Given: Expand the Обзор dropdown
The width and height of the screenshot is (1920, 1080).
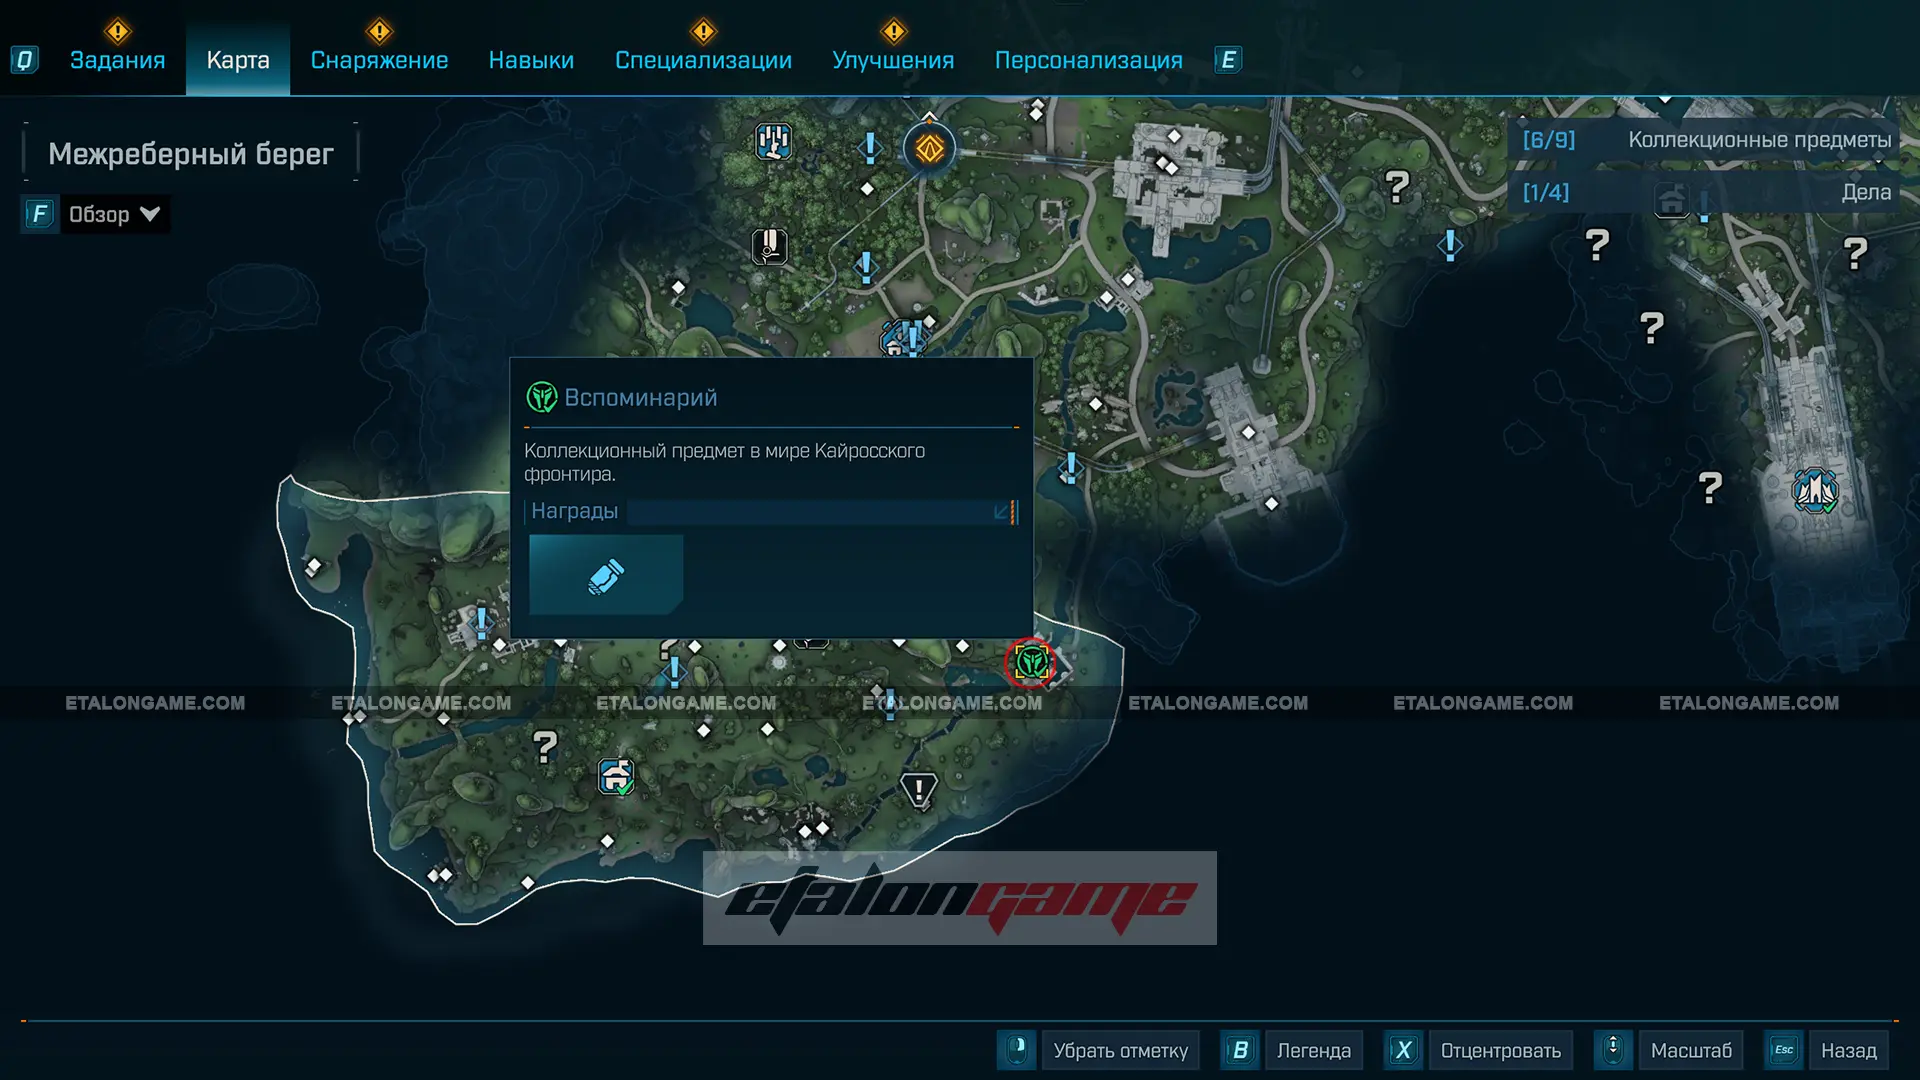Looking at the screenshot, I should click(x=113, y=214).
